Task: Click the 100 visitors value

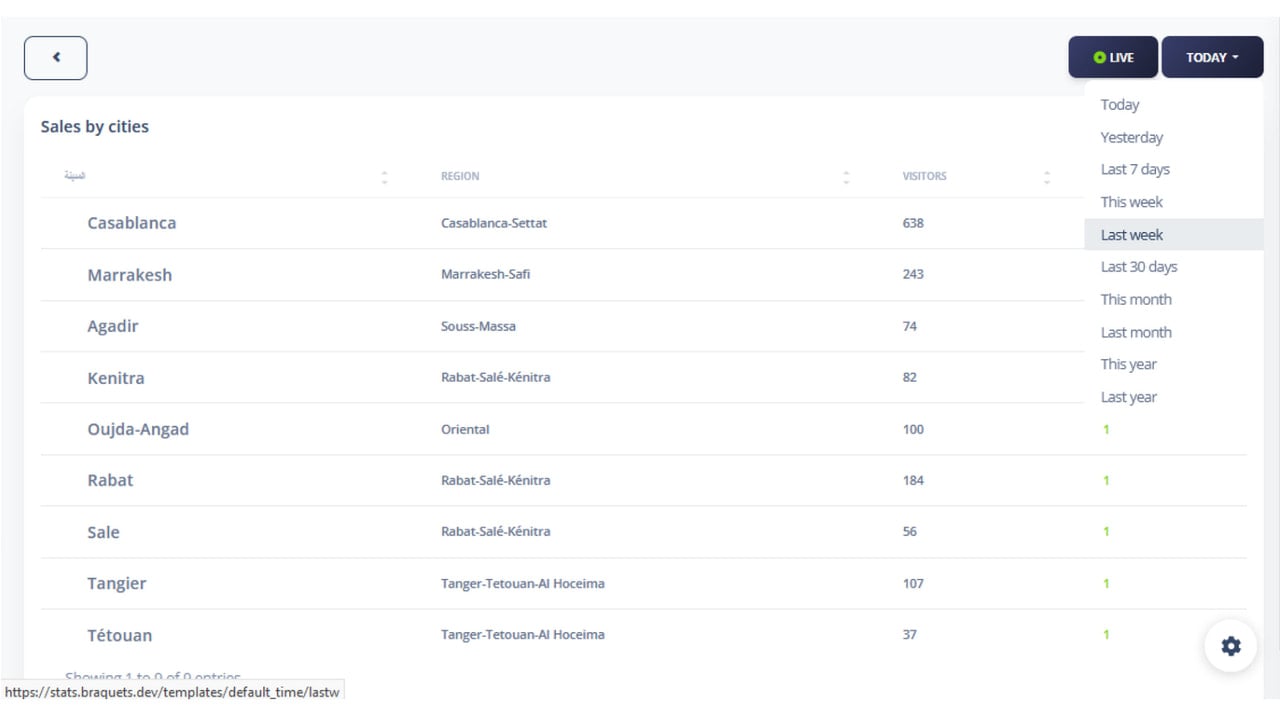Action: click(913, 429)
